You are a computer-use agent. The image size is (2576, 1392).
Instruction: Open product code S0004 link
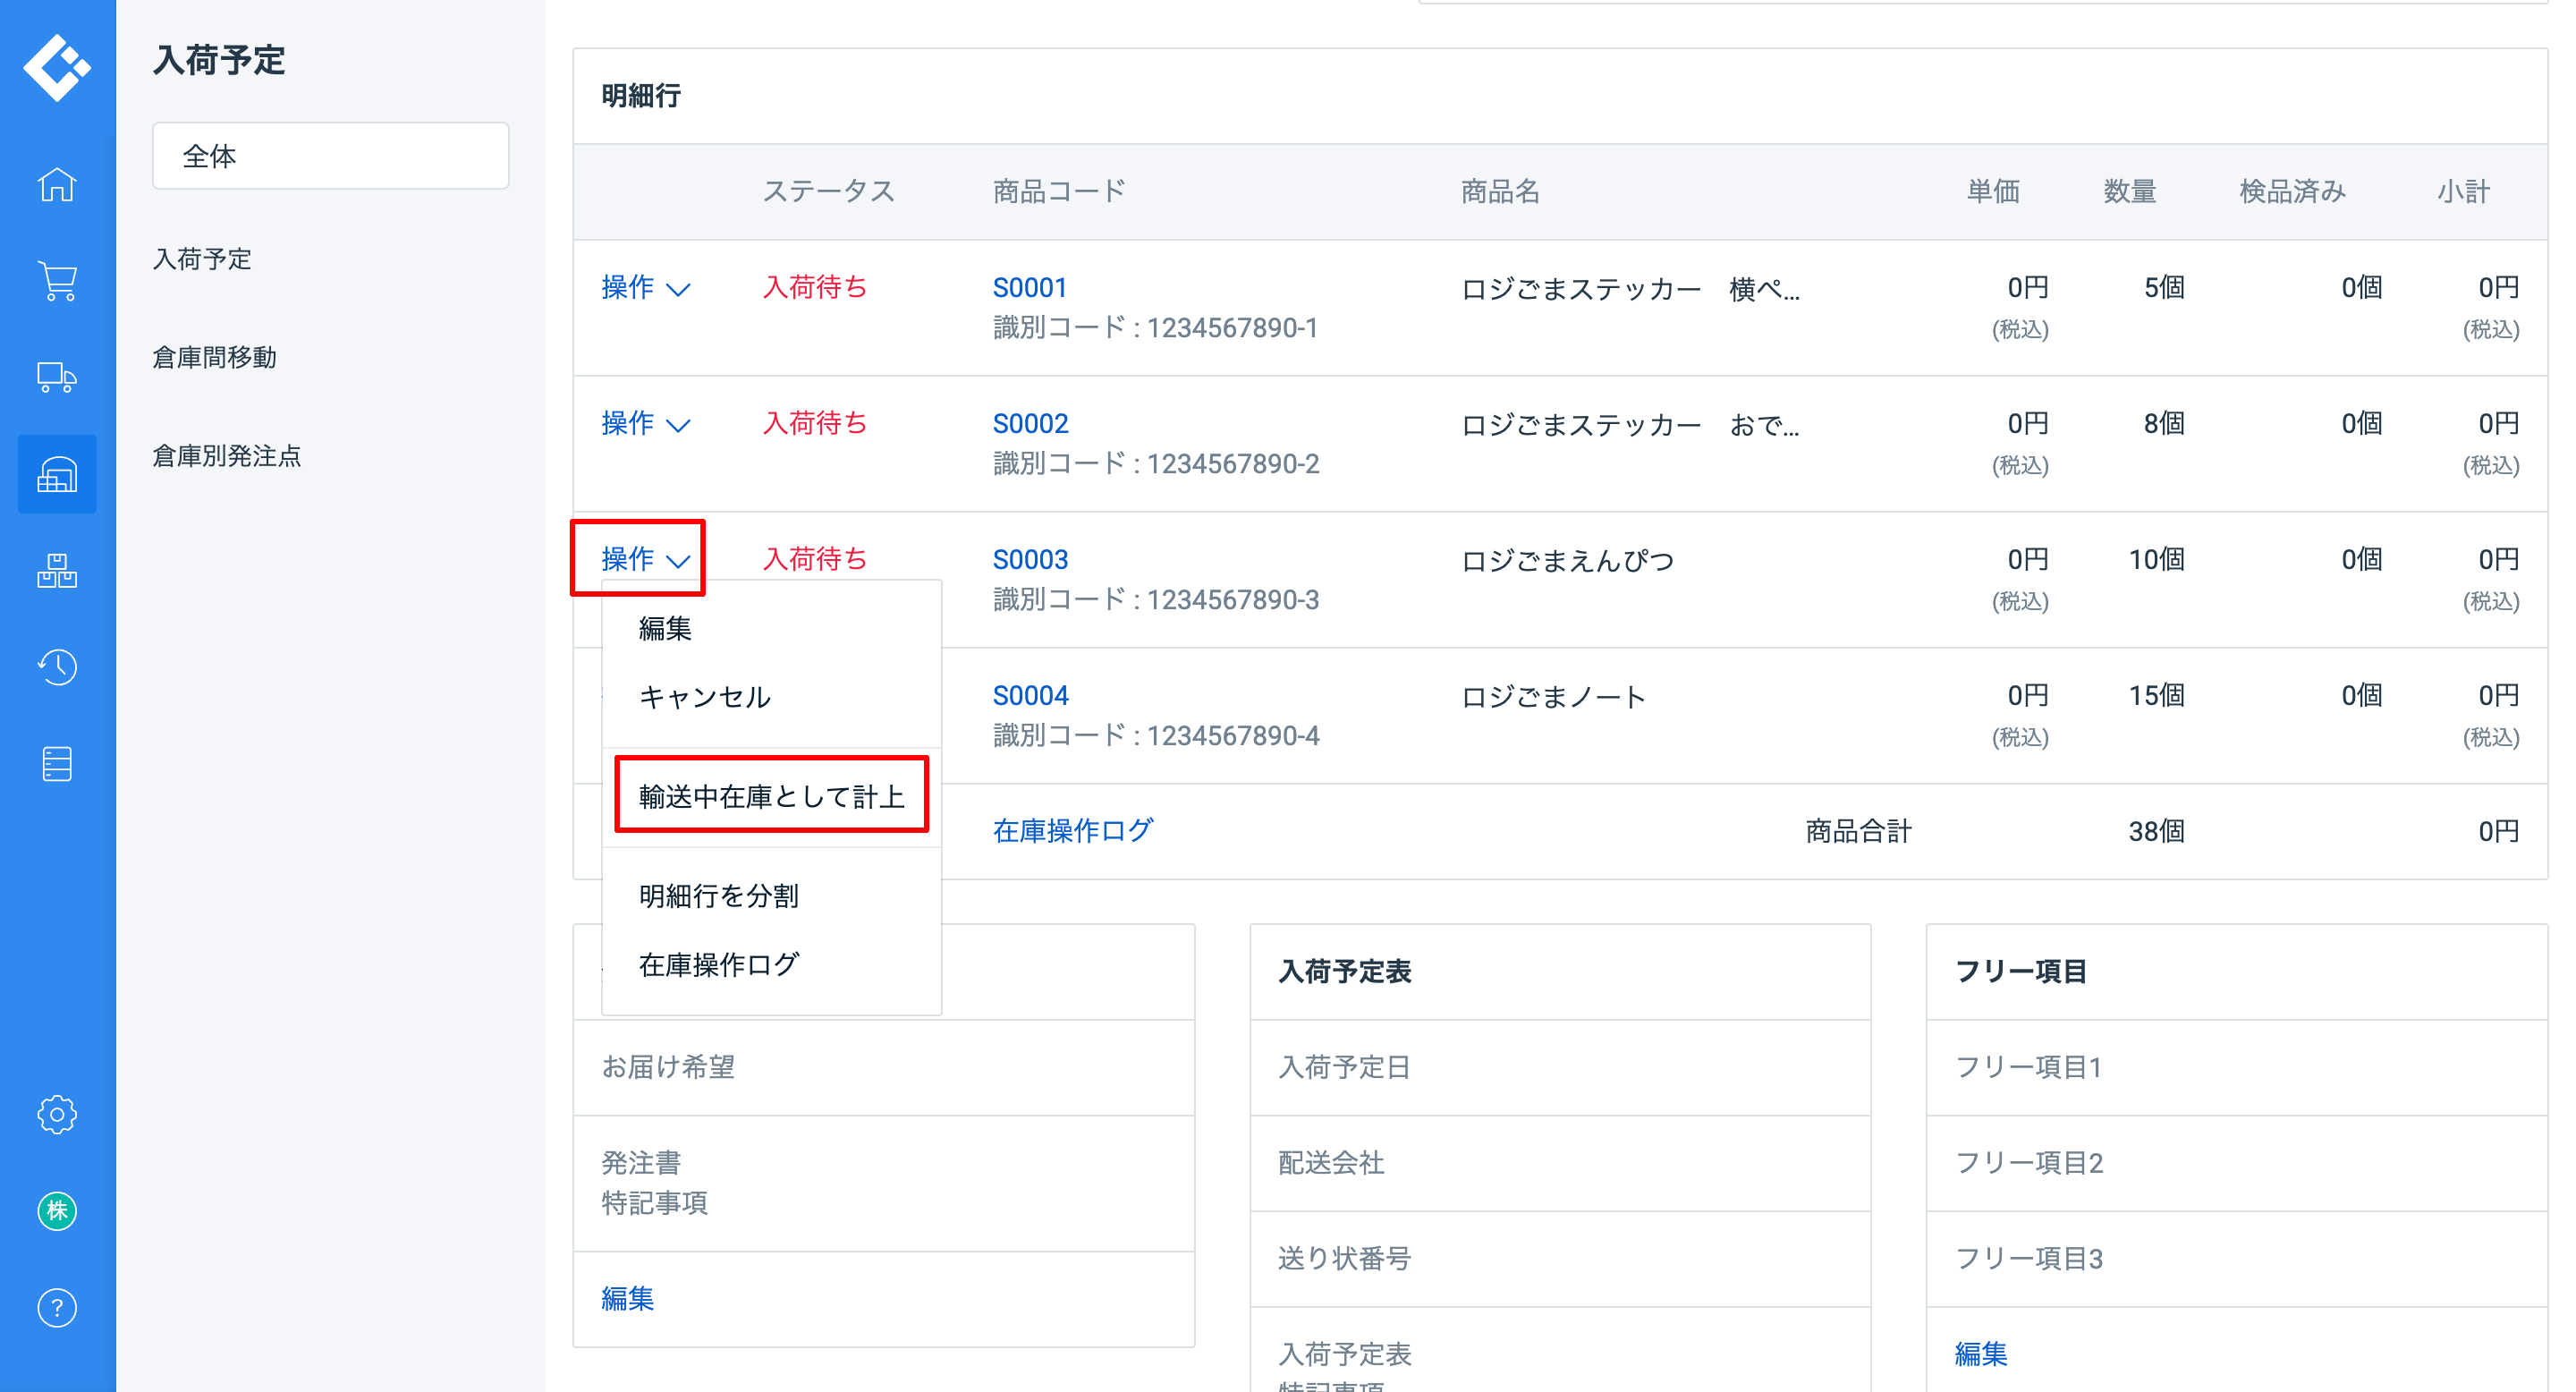click(1030, 696)
